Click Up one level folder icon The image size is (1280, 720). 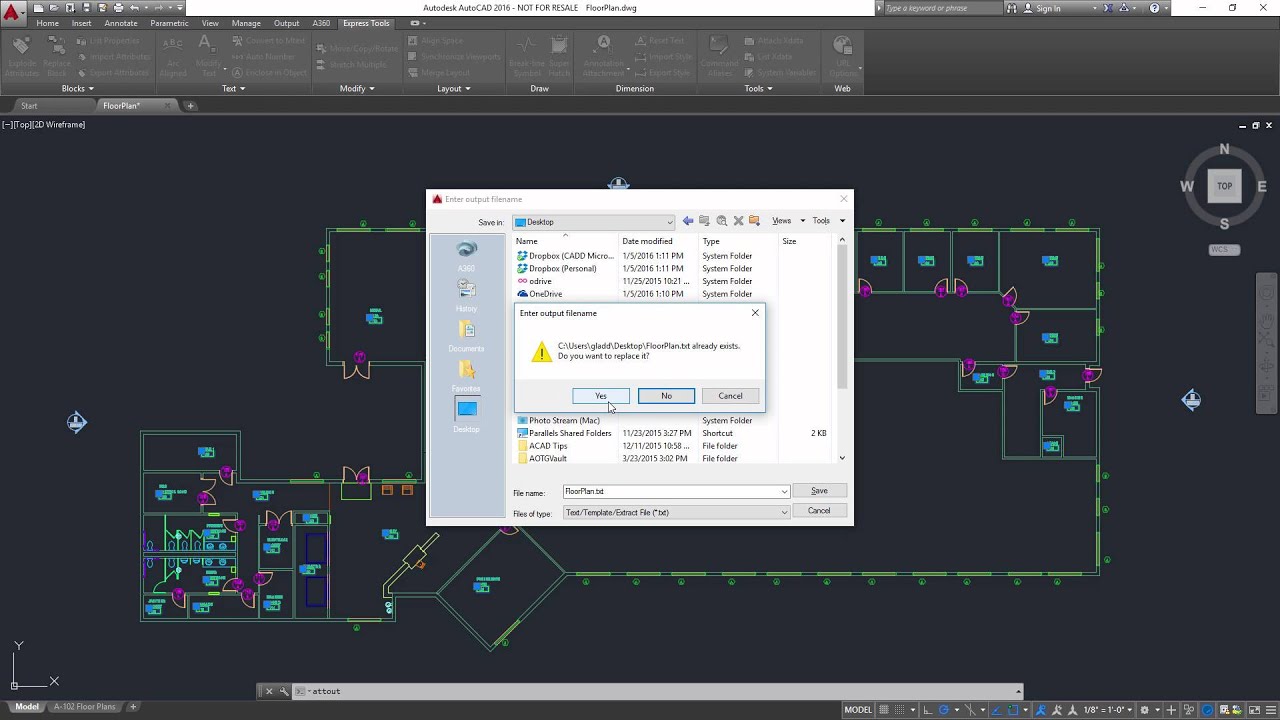704,221
